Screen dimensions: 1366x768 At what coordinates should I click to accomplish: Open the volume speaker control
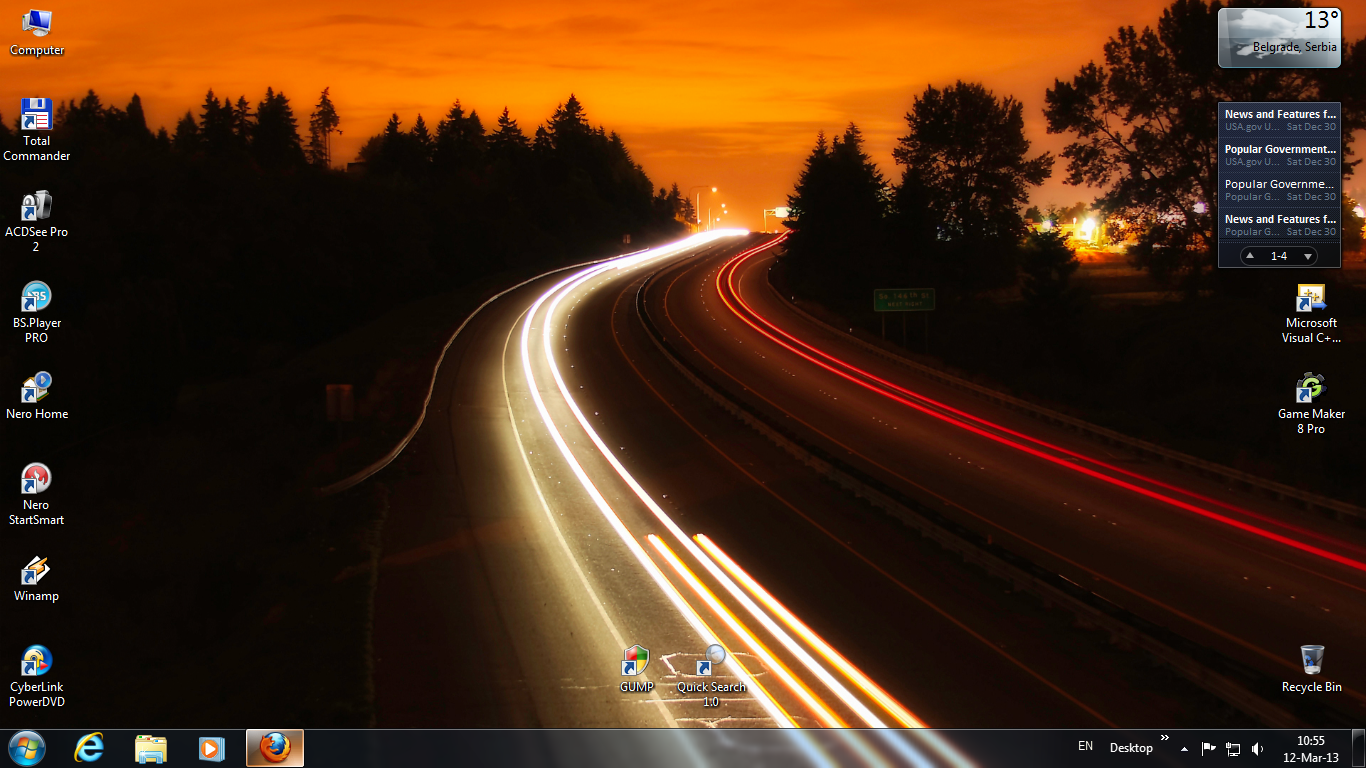click(x=1257, y=748)
